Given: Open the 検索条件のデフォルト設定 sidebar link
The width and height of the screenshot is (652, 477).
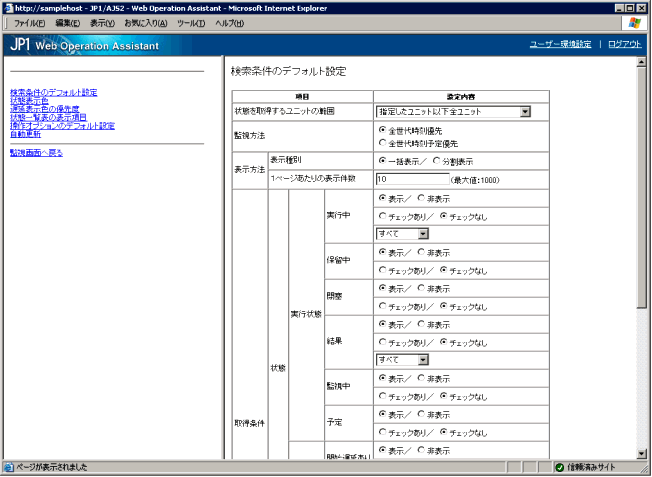Looking at the screenshot, I should point(54,92).
